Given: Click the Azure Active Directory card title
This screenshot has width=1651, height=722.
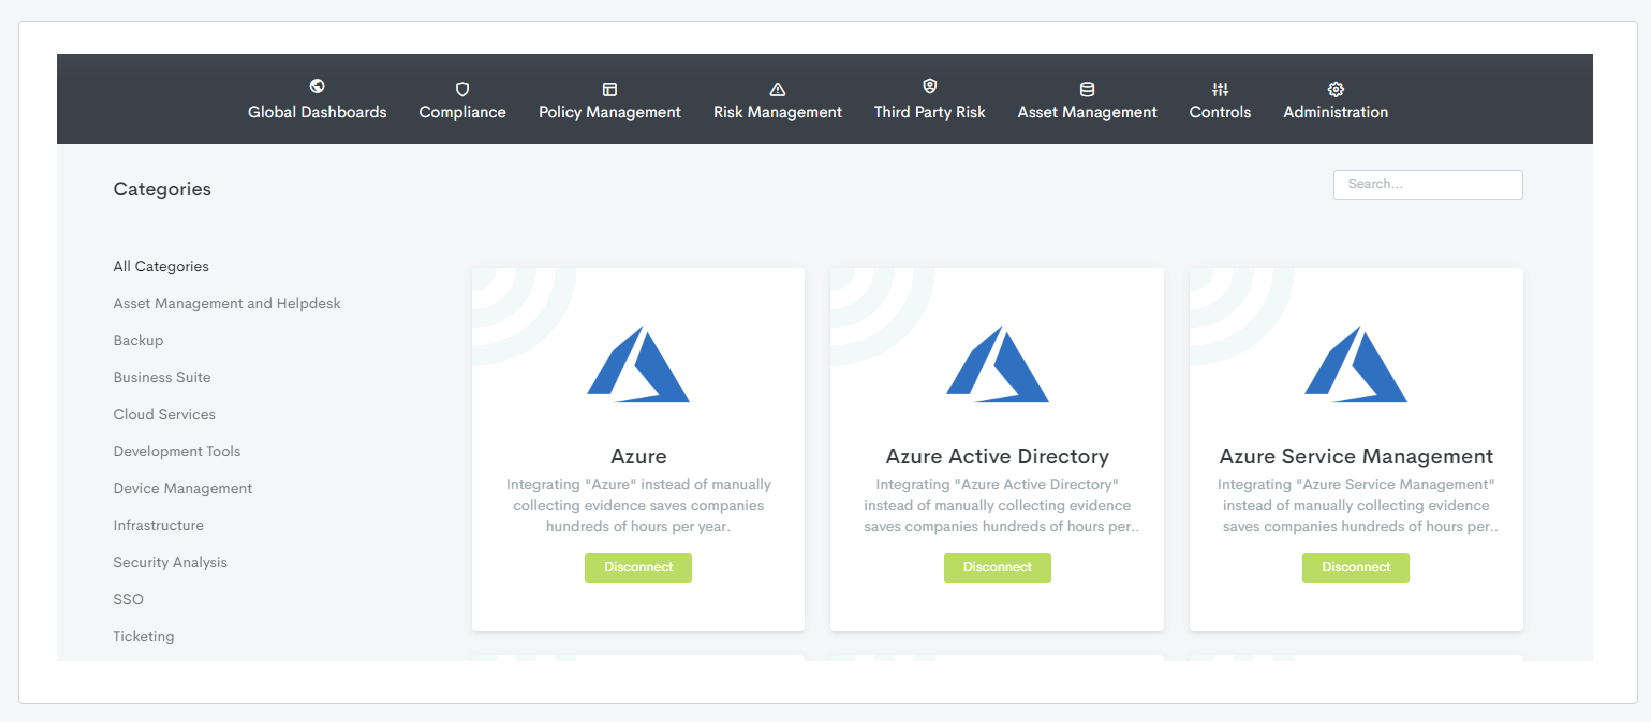Looking at the screenshot, I should 997,456.
